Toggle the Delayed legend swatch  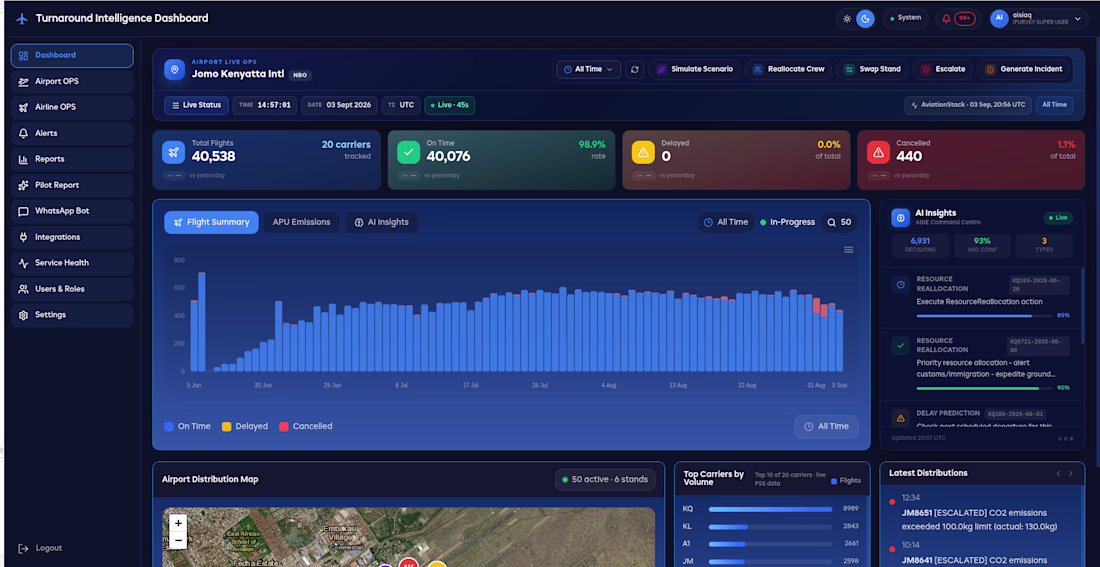[x=227, y=427]
